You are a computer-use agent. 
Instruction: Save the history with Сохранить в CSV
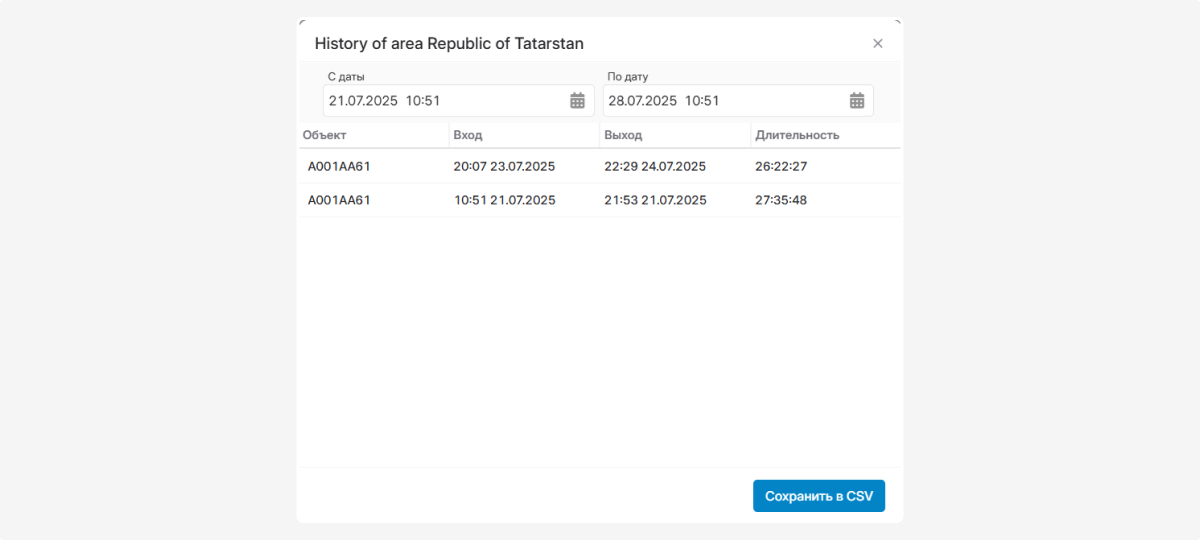point(818,496)
